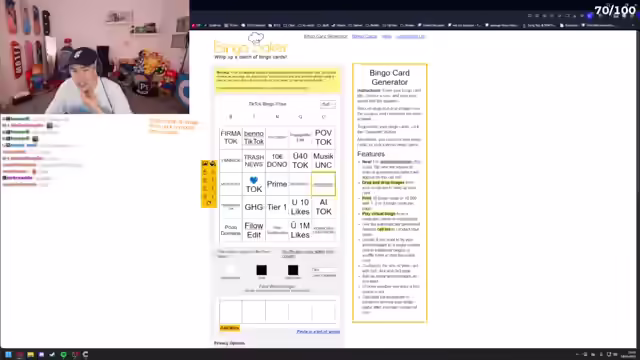Click the Bingo Baker logo
Screen dimensions: 640x360
(250, 45)
